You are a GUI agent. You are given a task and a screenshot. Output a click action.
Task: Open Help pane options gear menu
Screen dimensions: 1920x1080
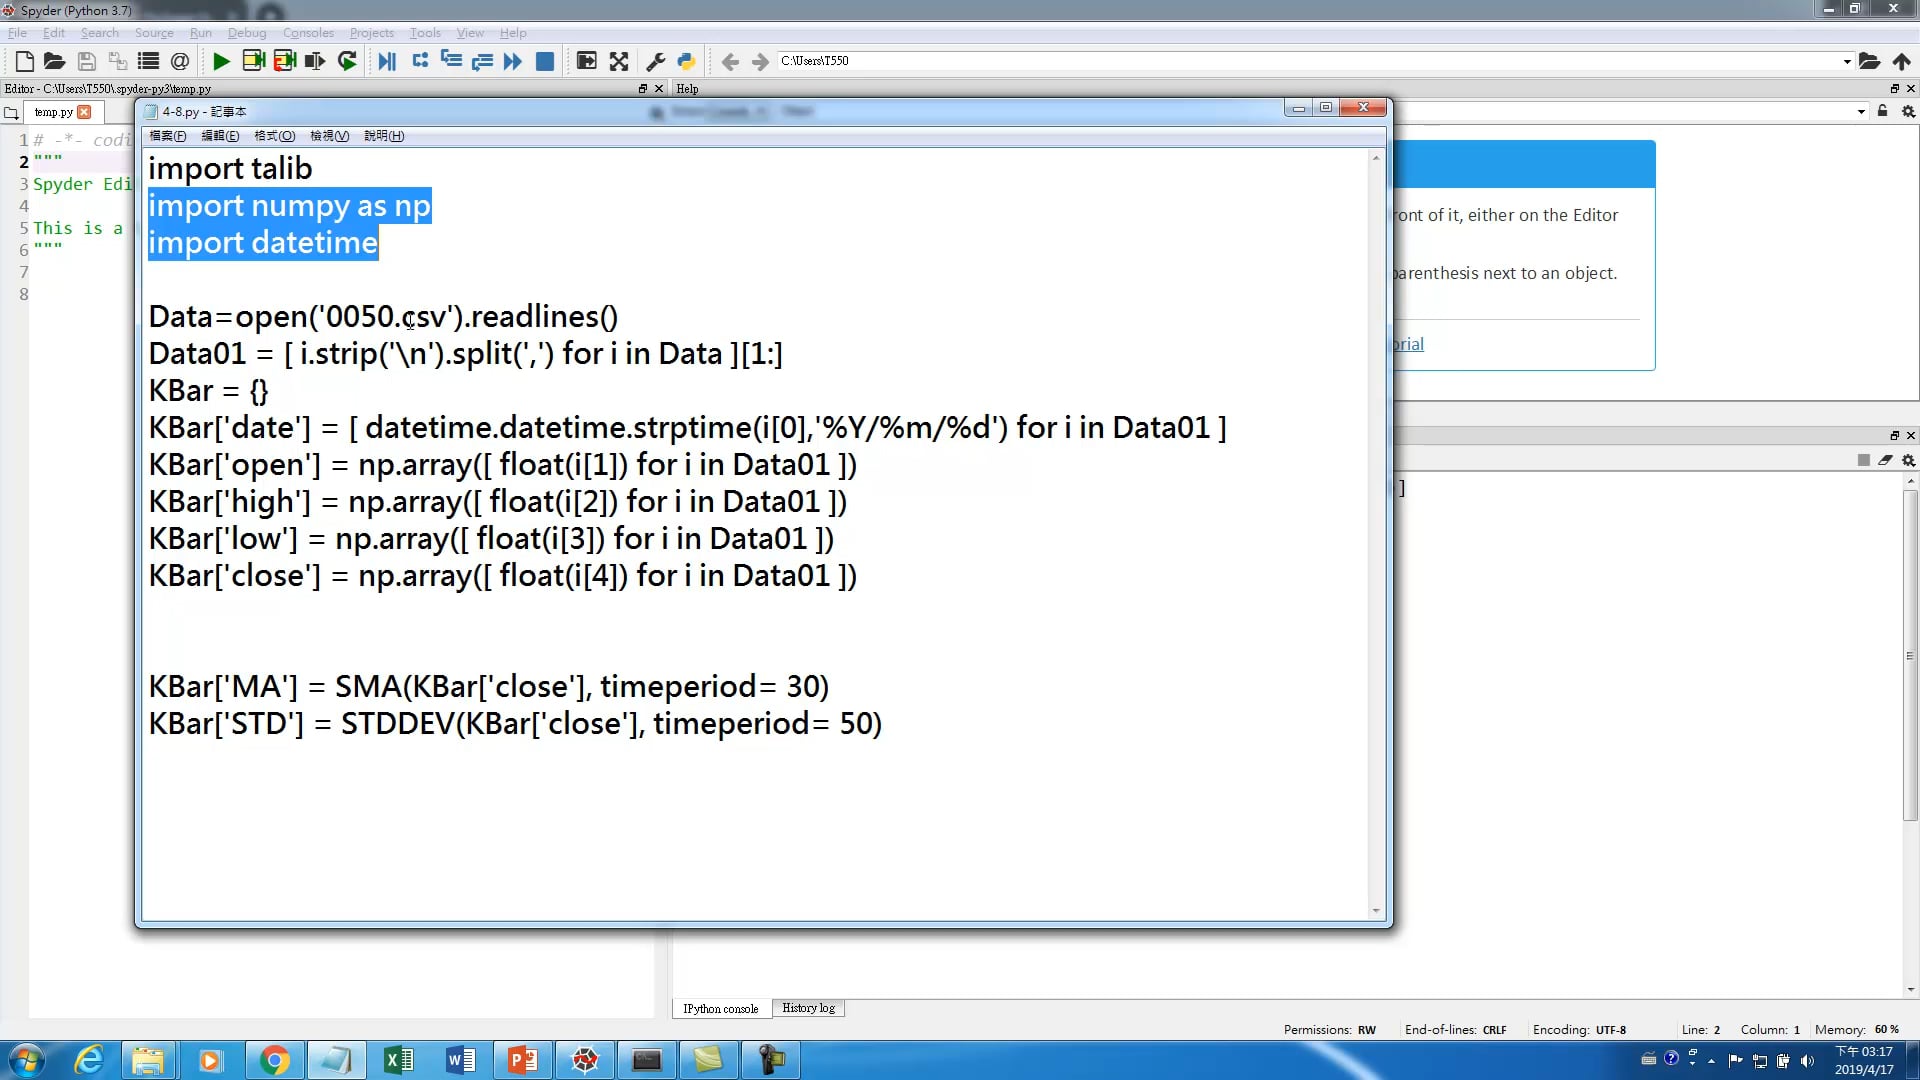tap(1908, 111)
